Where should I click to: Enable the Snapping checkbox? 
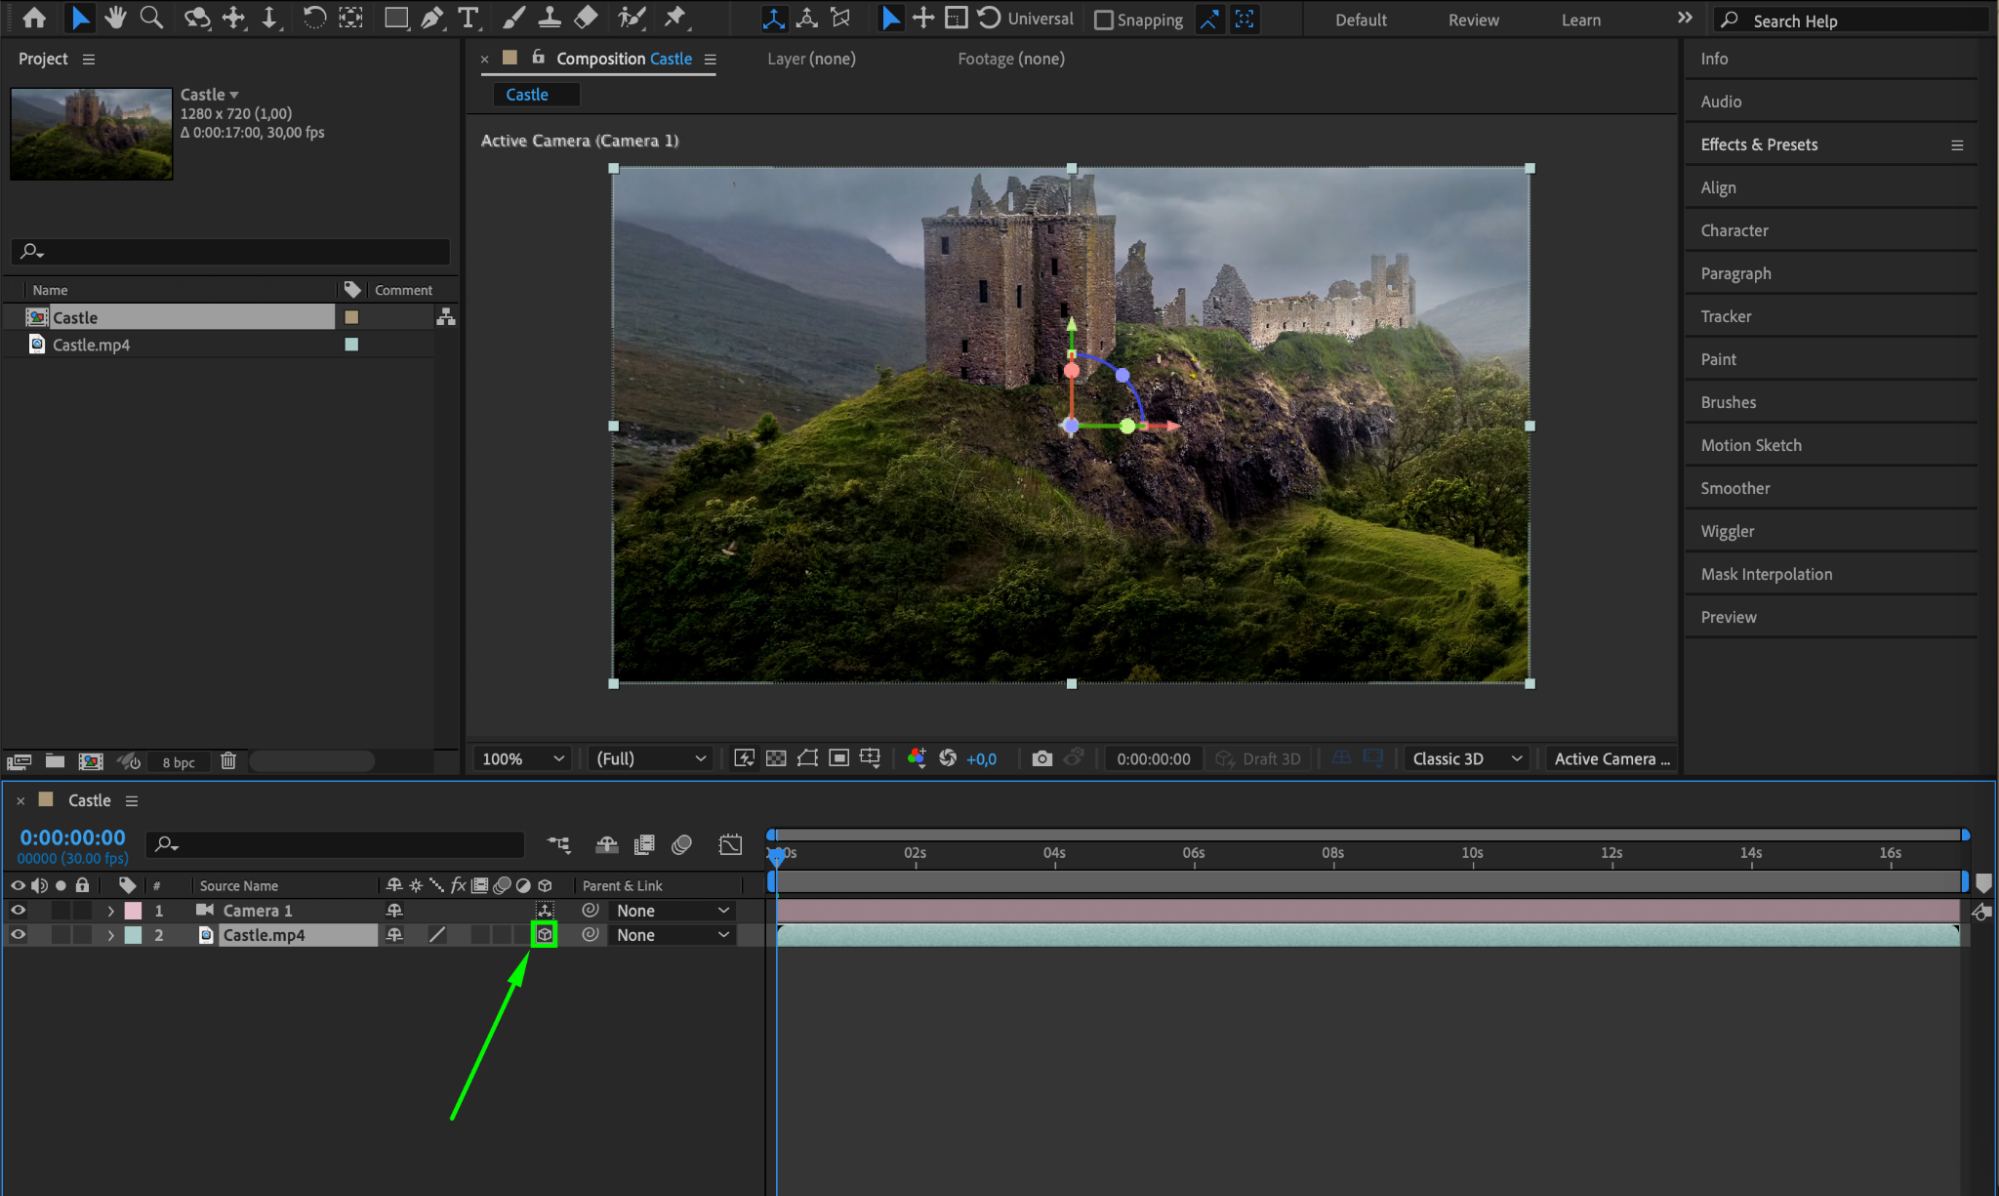click(1104, 20)
